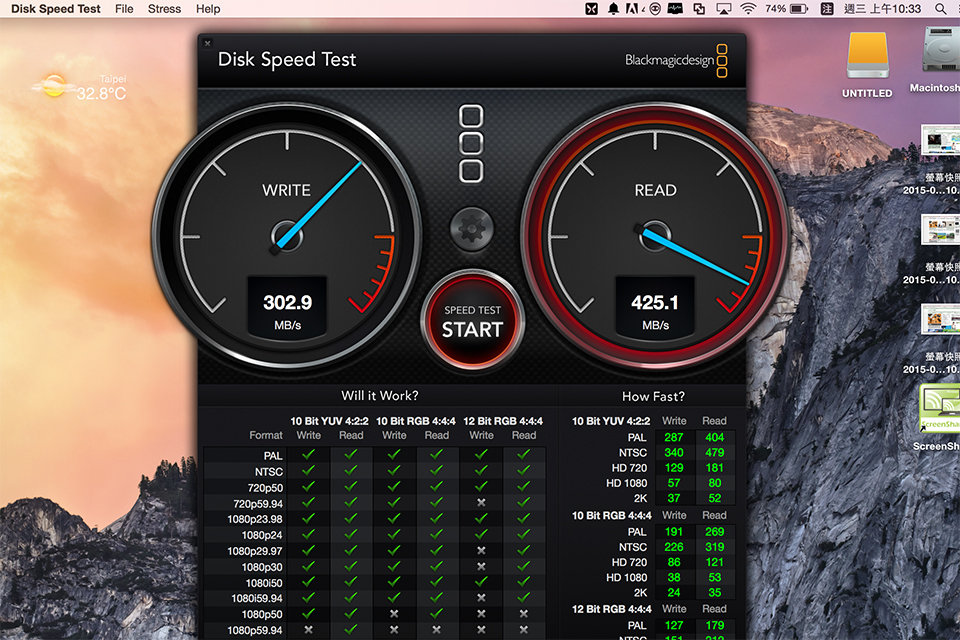Open the topmost screenshot thumbnail on desktop

click(x=940, y=145)
